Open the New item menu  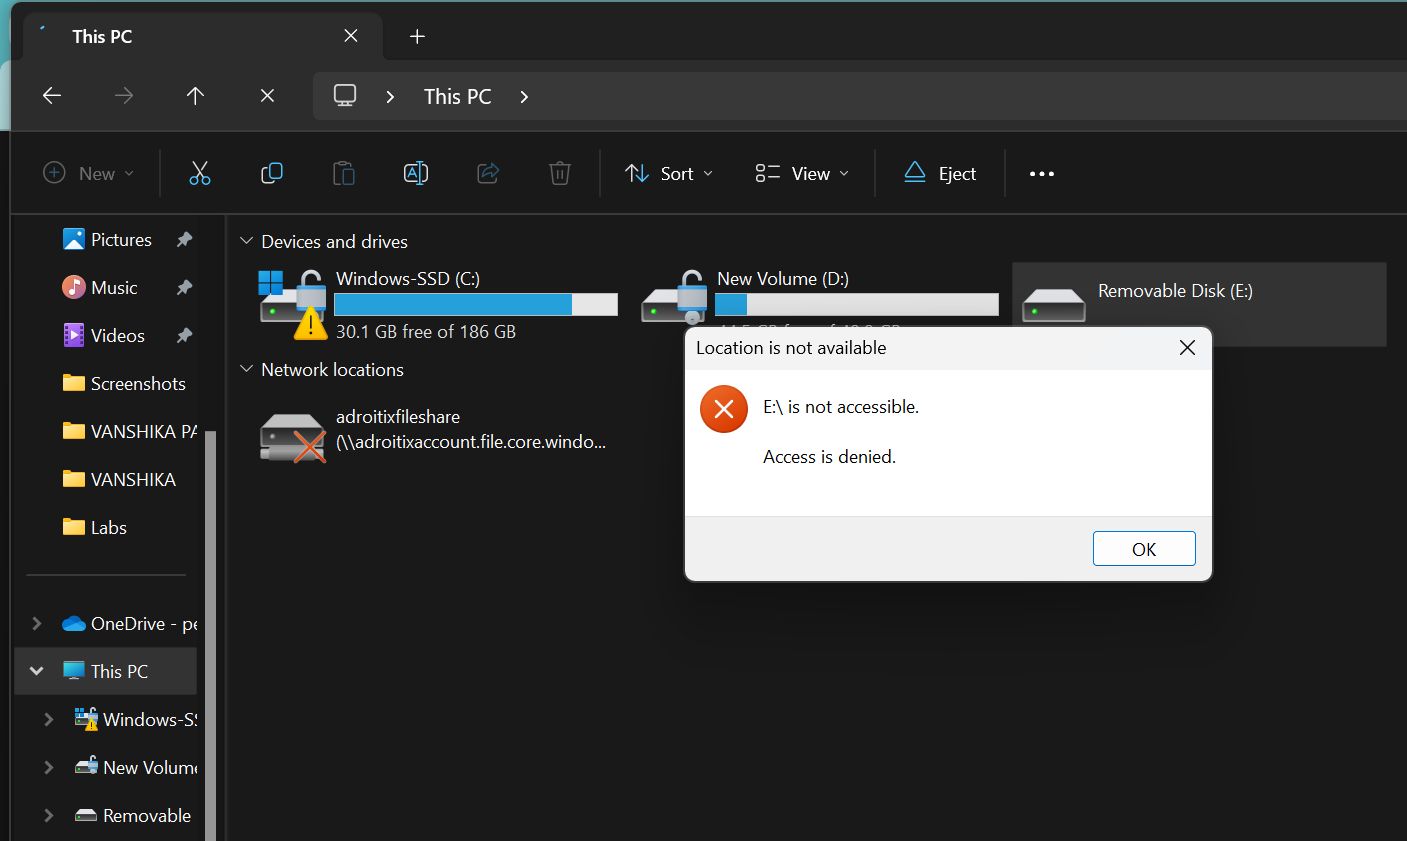(88, 173)
